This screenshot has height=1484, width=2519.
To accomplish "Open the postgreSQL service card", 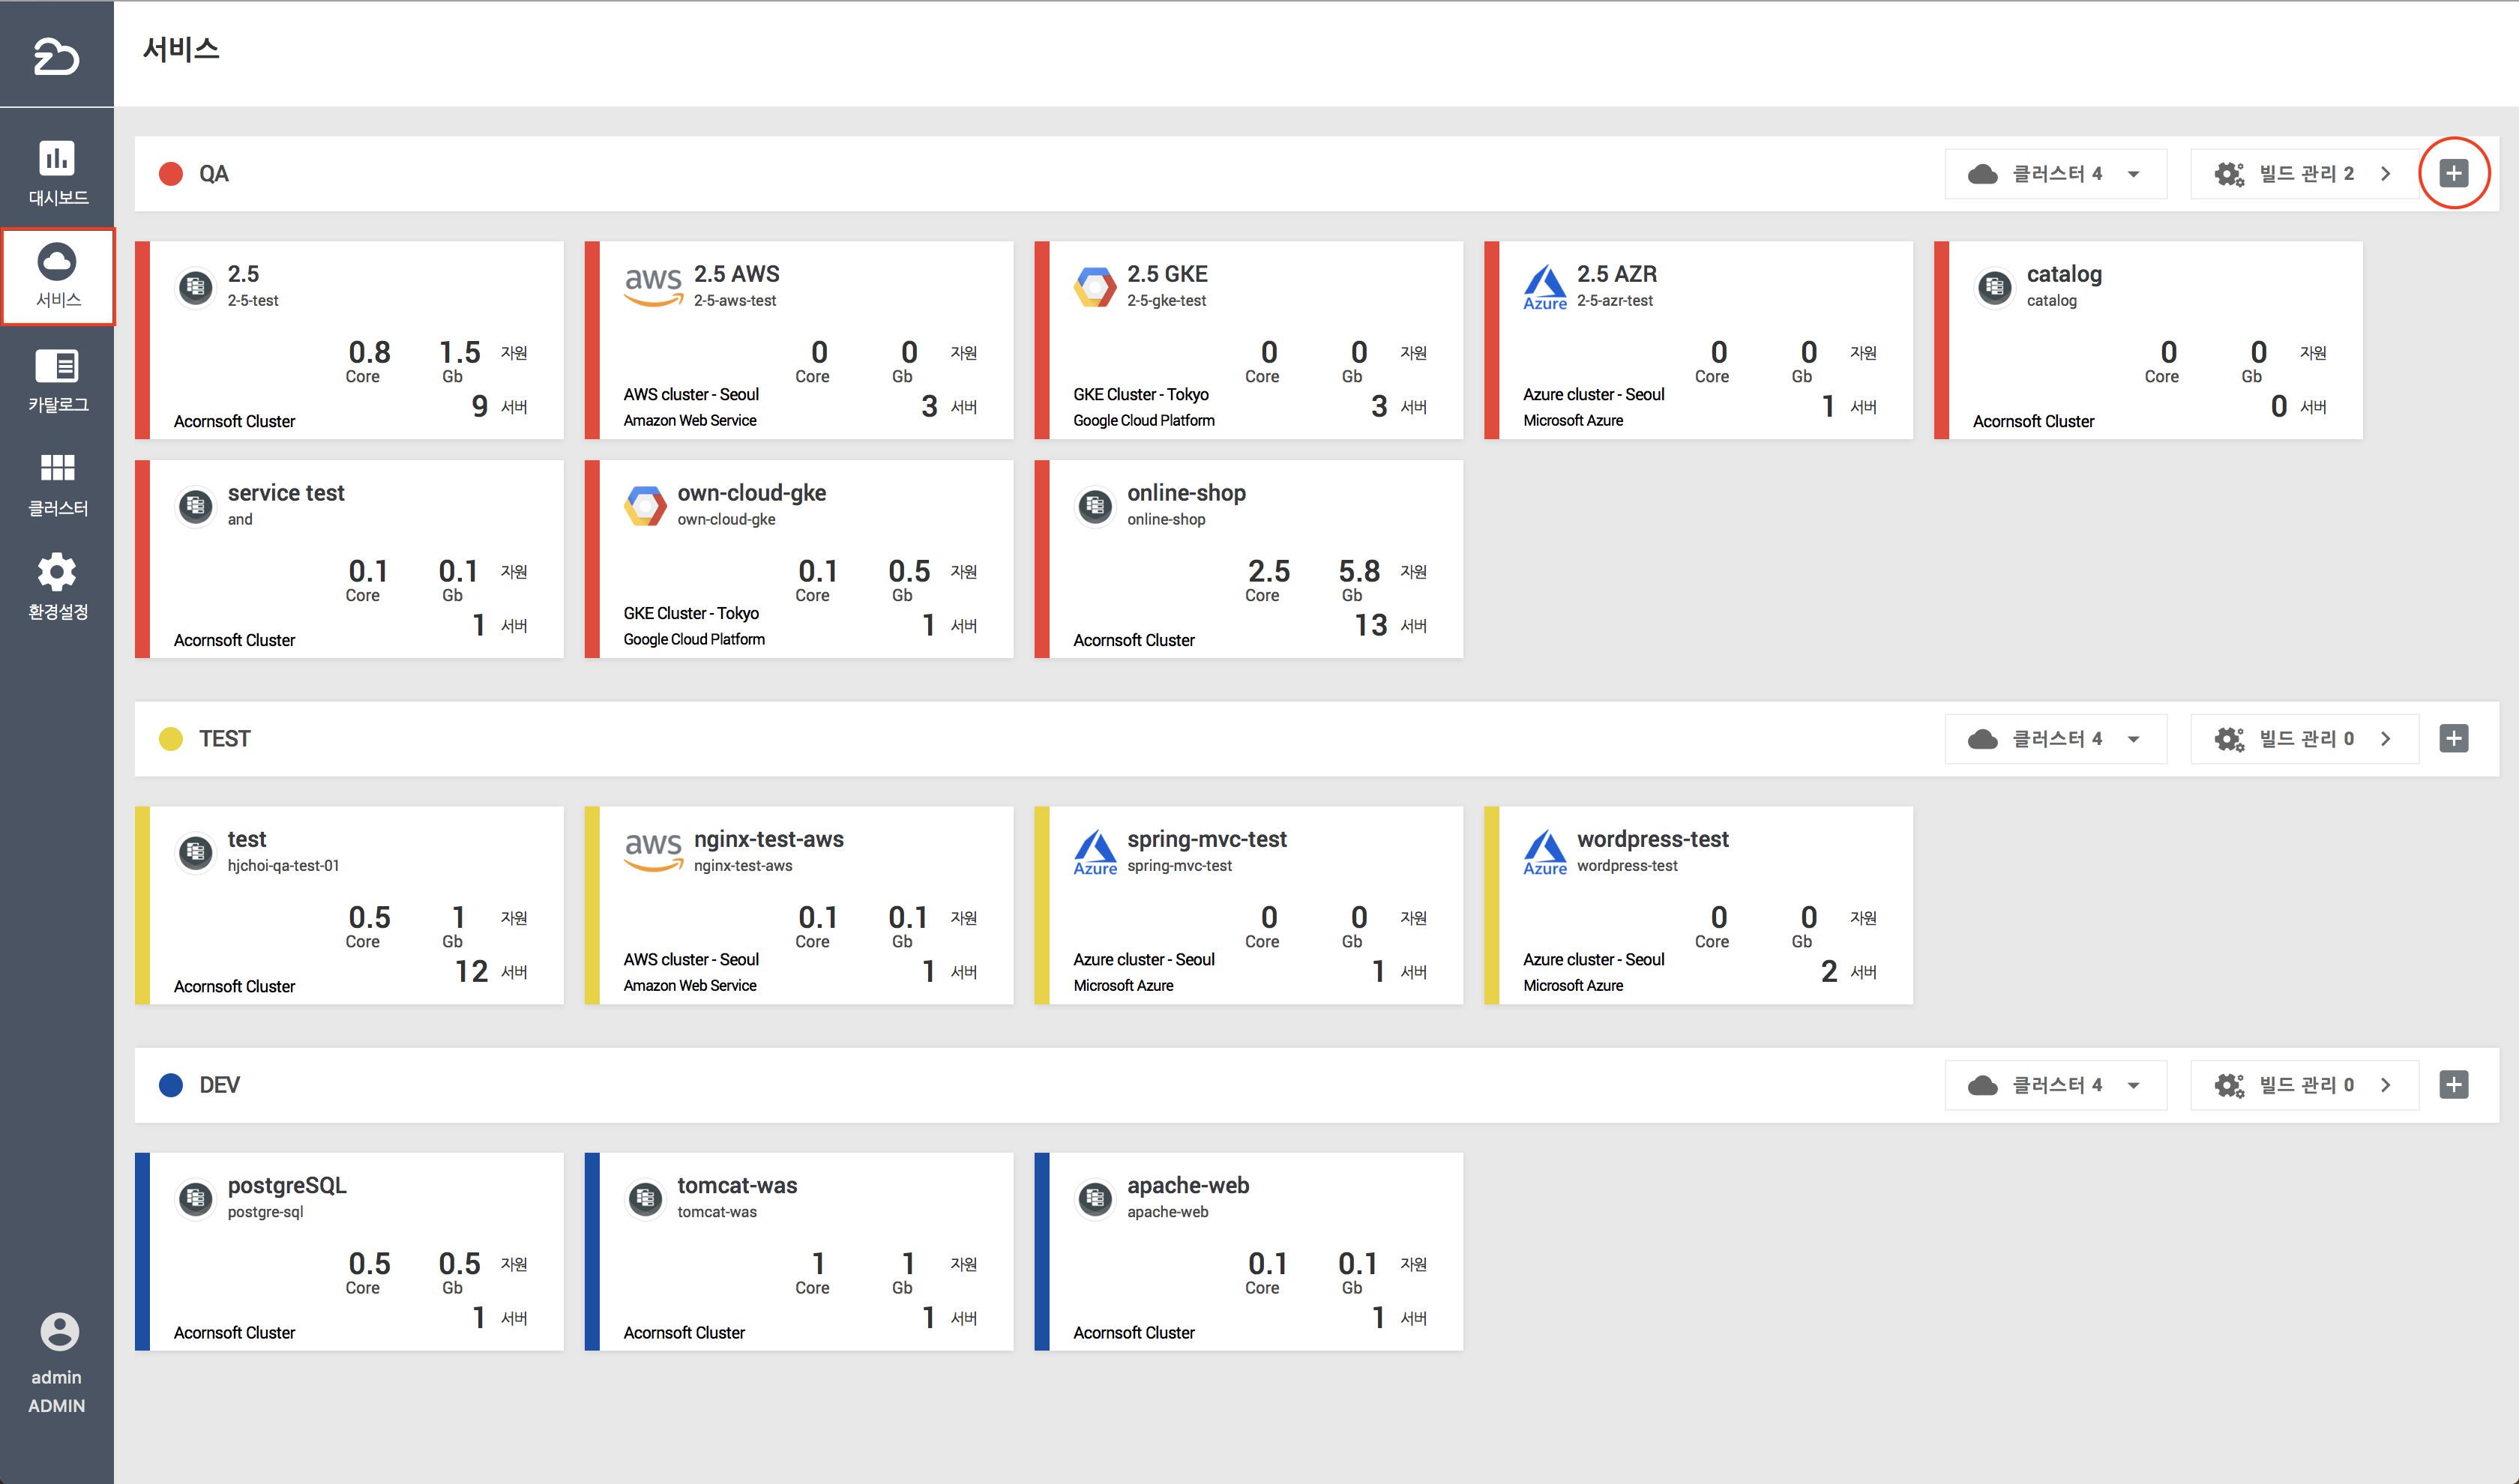I will pyautogui.click(x=349, y=1251).
